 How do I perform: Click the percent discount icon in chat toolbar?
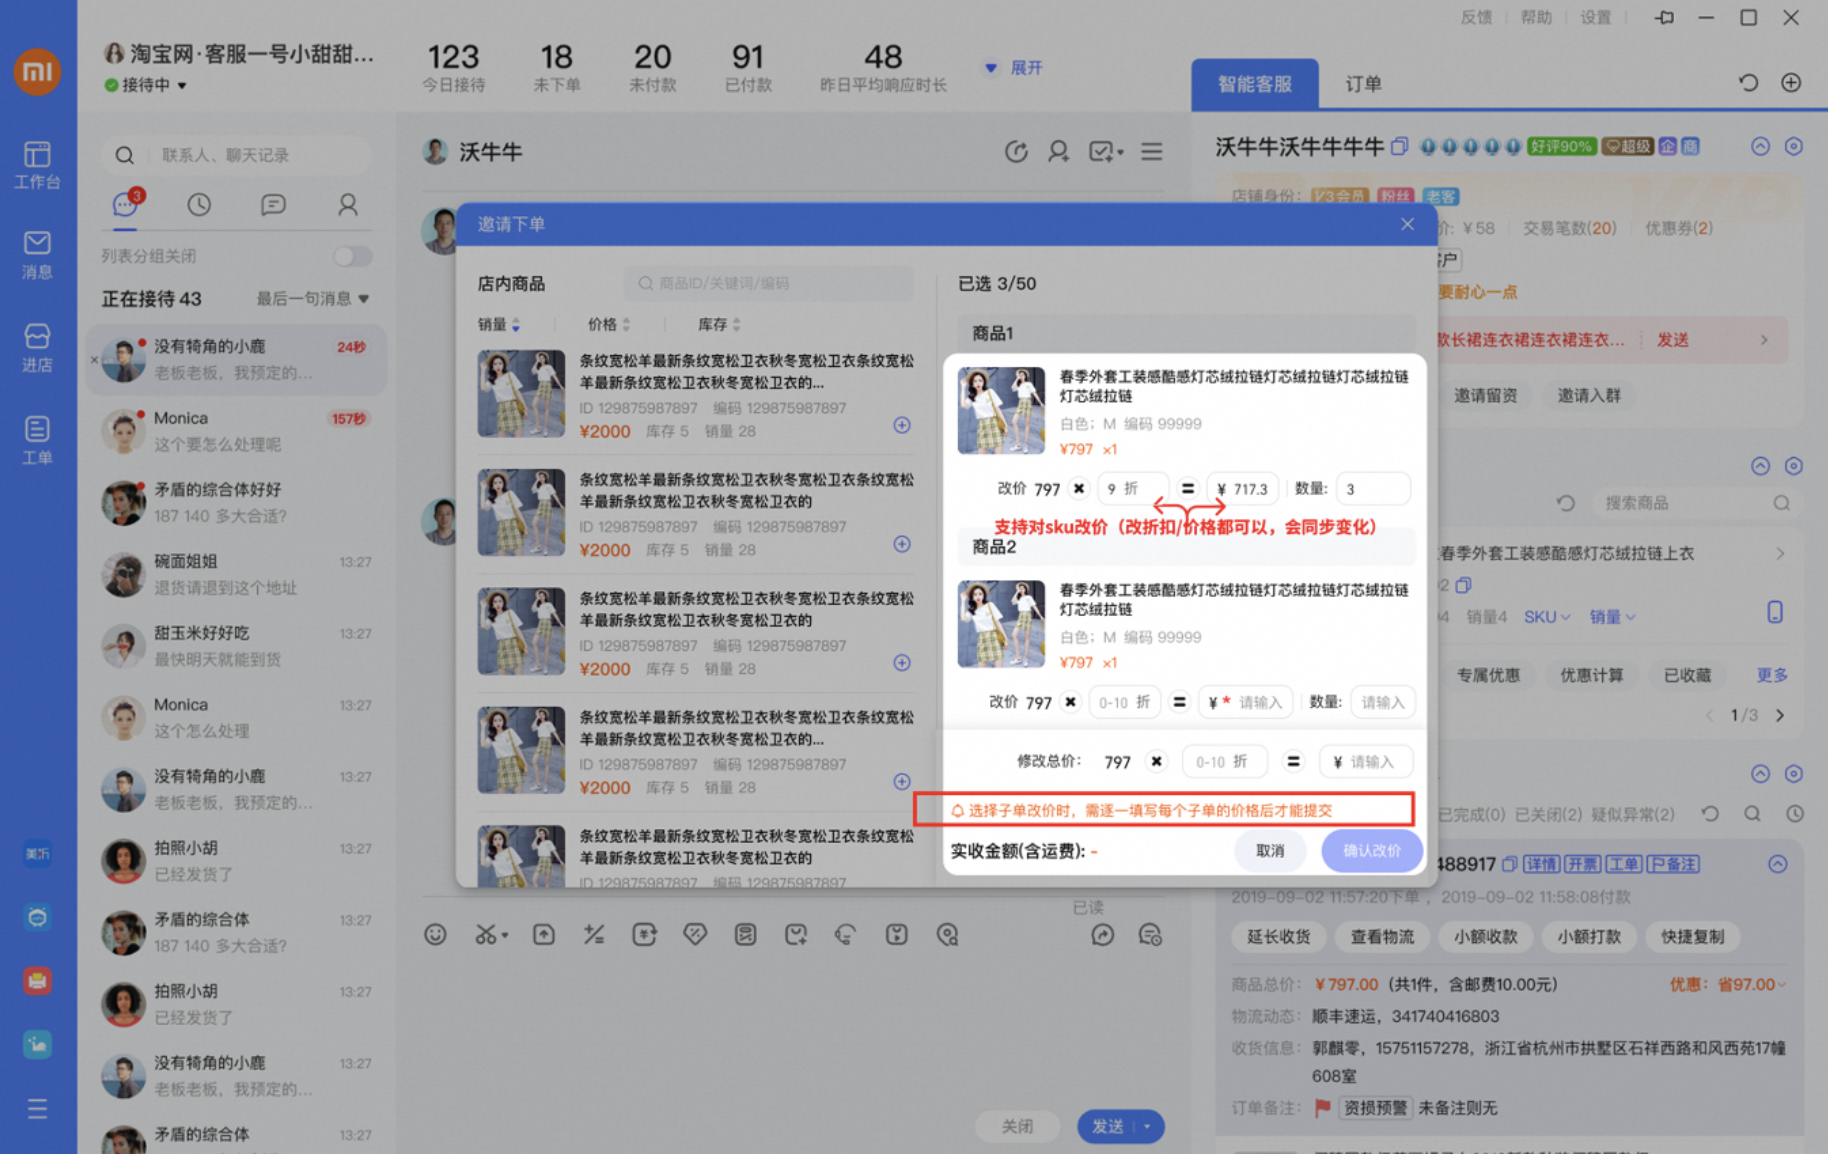pos(594,934)
